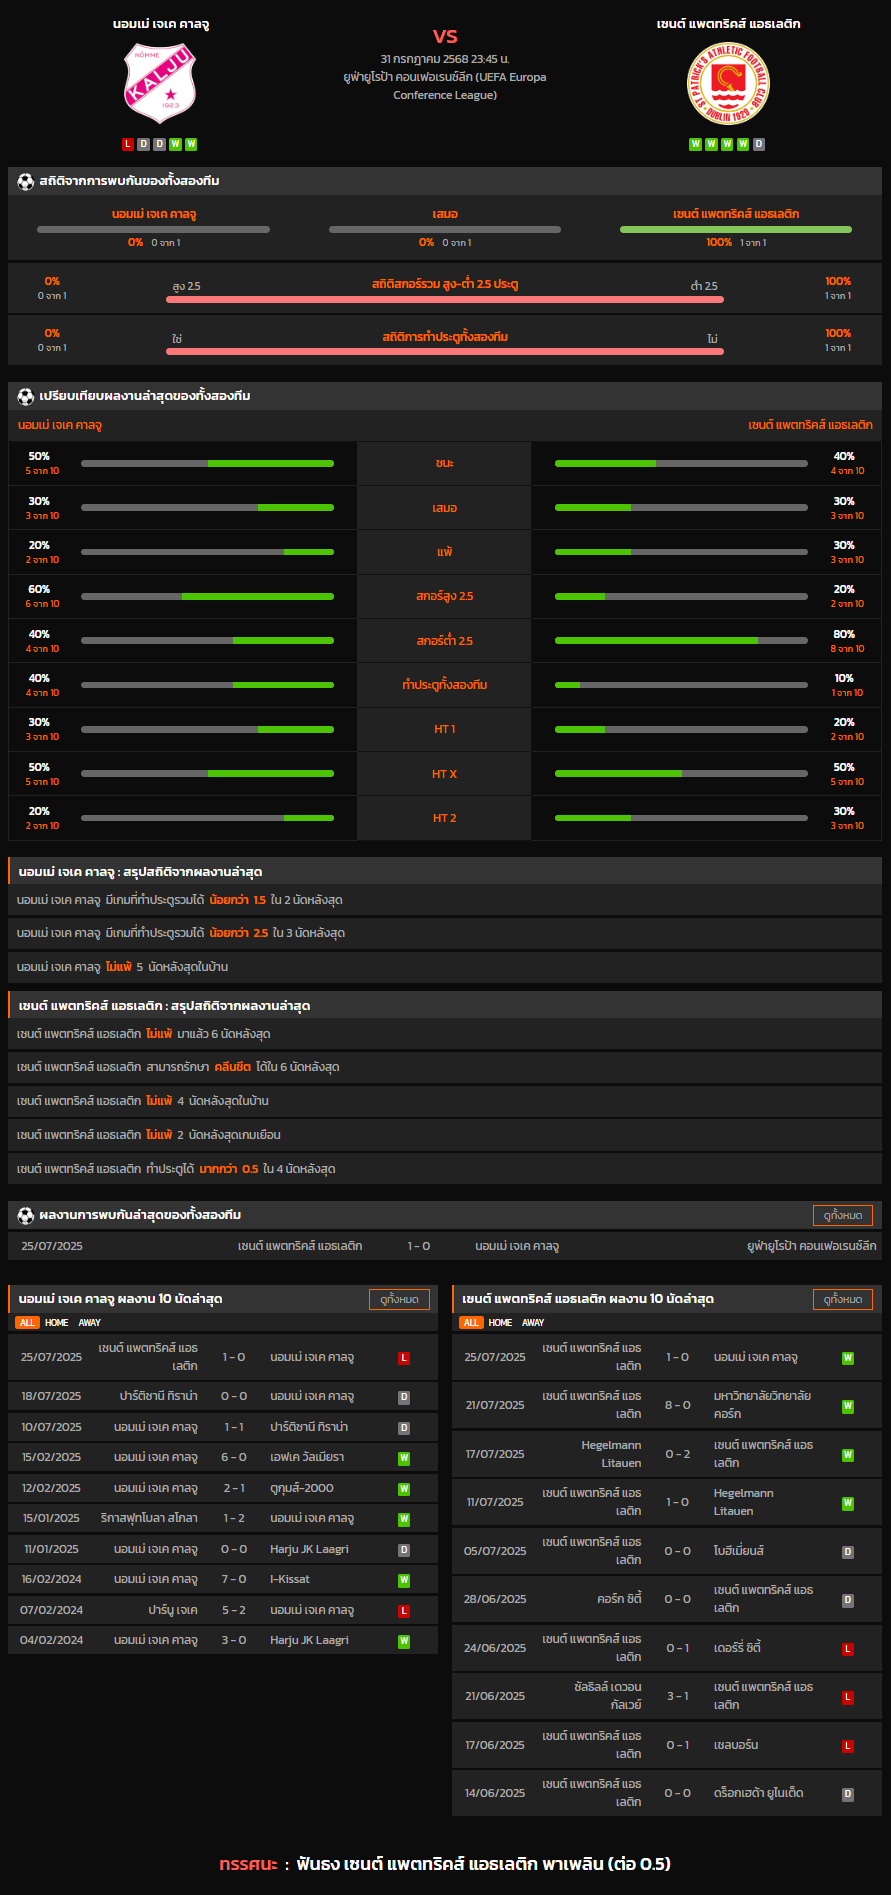Click Kalju 5 - 2 score on 07/02/2024 row
The width and height of the screenshot is (891, 1895).
tap(234, 1610)
